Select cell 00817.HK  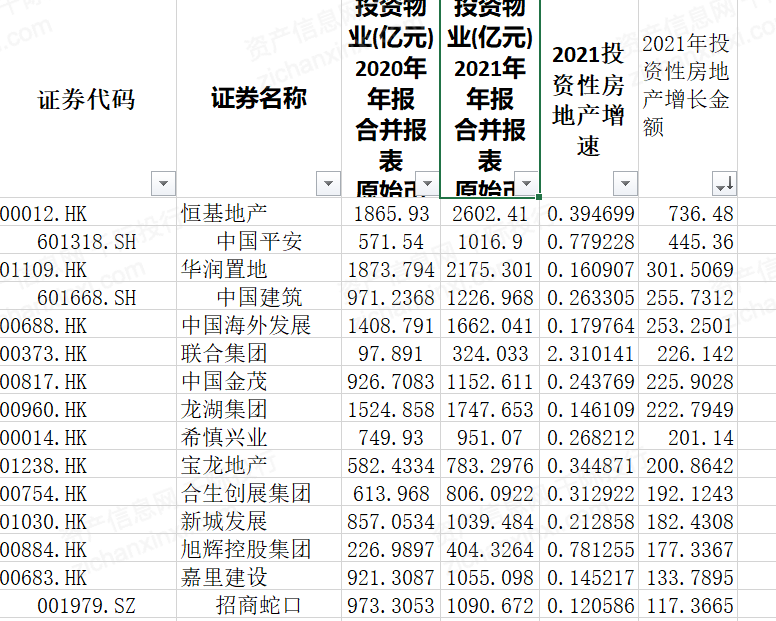88,382
